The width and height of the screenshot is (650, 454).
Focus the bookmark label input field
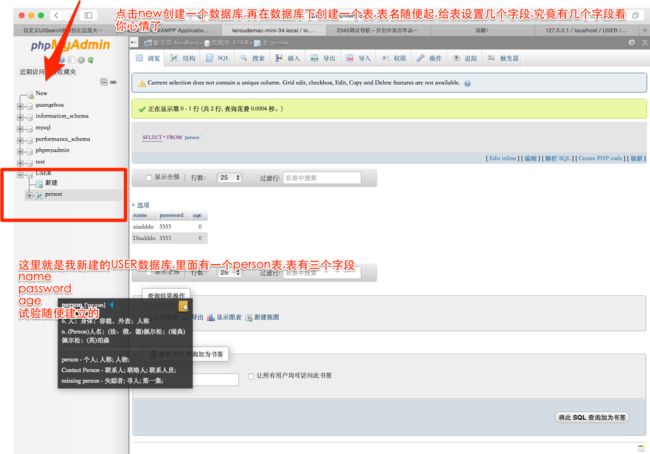click(216, 379)
